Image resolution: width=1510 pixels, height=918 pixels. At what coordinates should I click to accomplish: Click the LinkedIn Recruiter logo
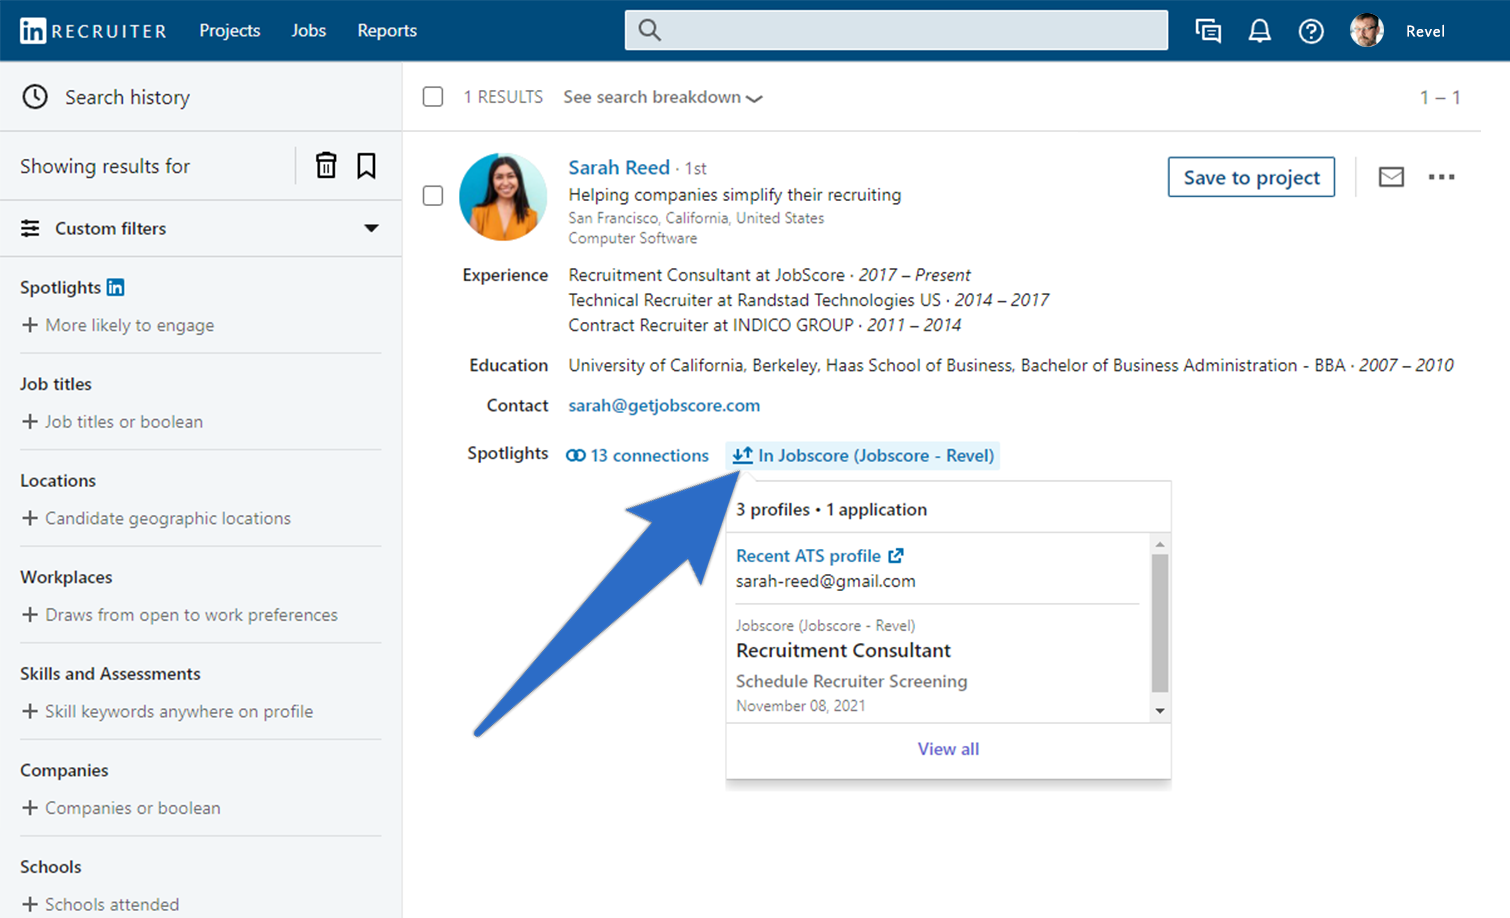(x=93, y=31)
